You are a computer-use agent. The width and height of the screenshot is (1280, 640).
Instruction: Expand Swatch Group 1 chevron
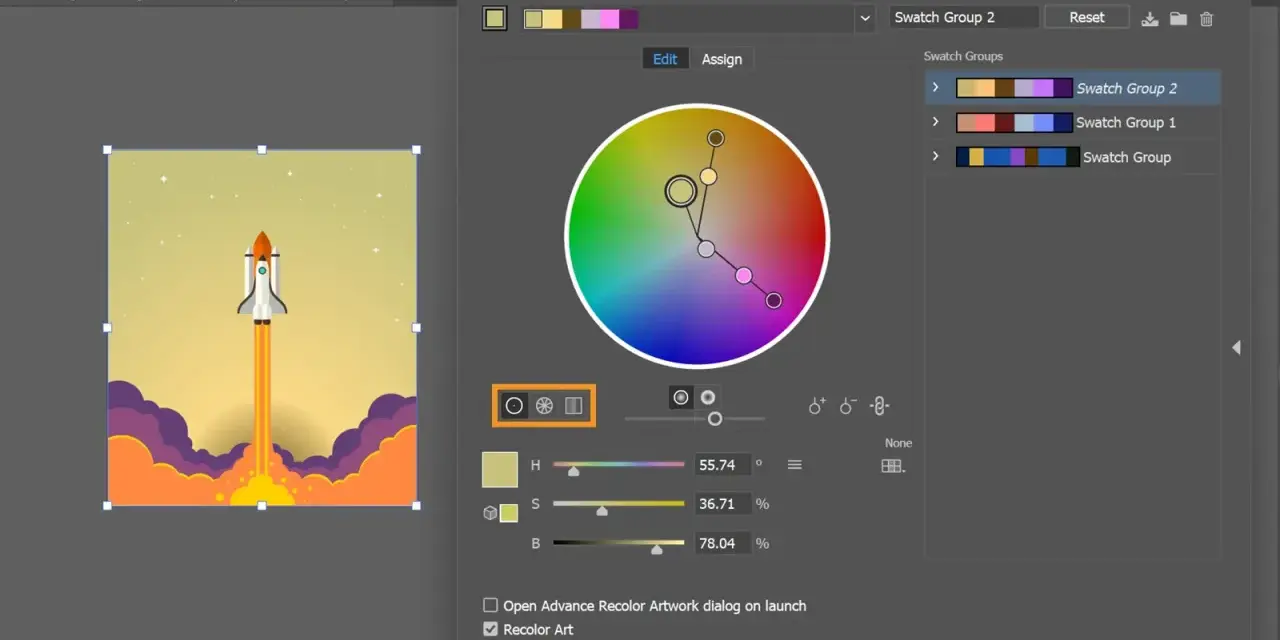coord(936,122)
